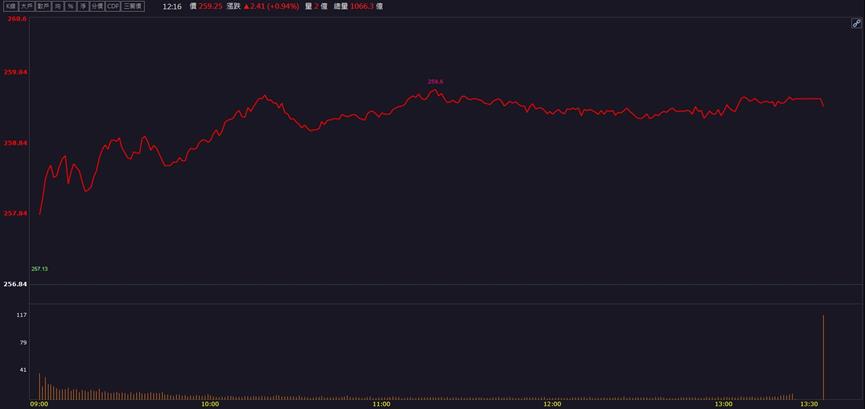Toggle the 散戶 retail-trader overlay button
This screenshot has height=409, width=865.
(x=44, y=7)
